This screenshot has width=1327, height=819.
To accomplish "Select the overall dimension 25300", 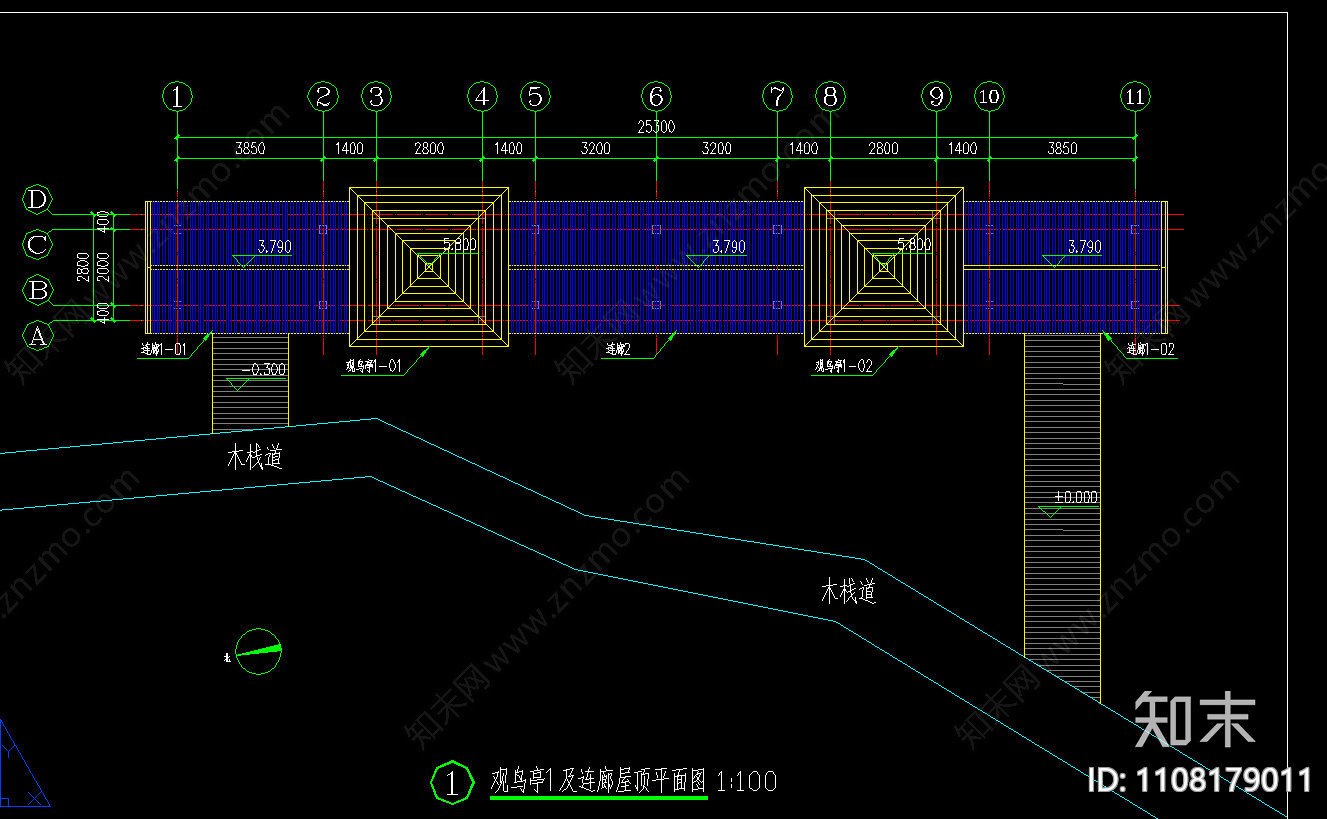I will click(655, 127).
